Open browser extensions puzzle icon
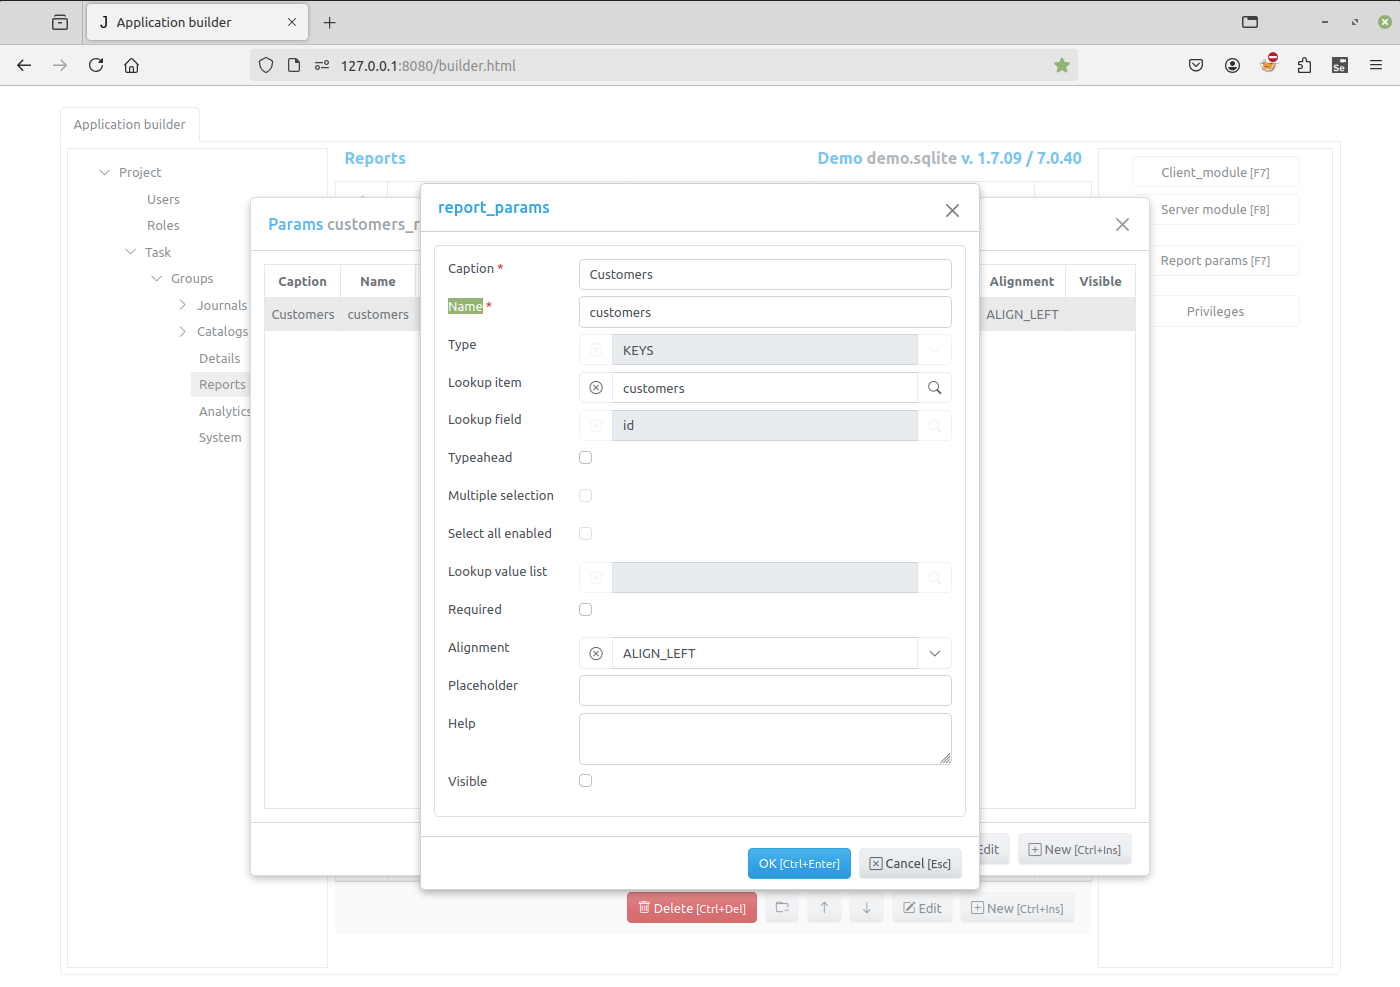 click(1304, 66)
